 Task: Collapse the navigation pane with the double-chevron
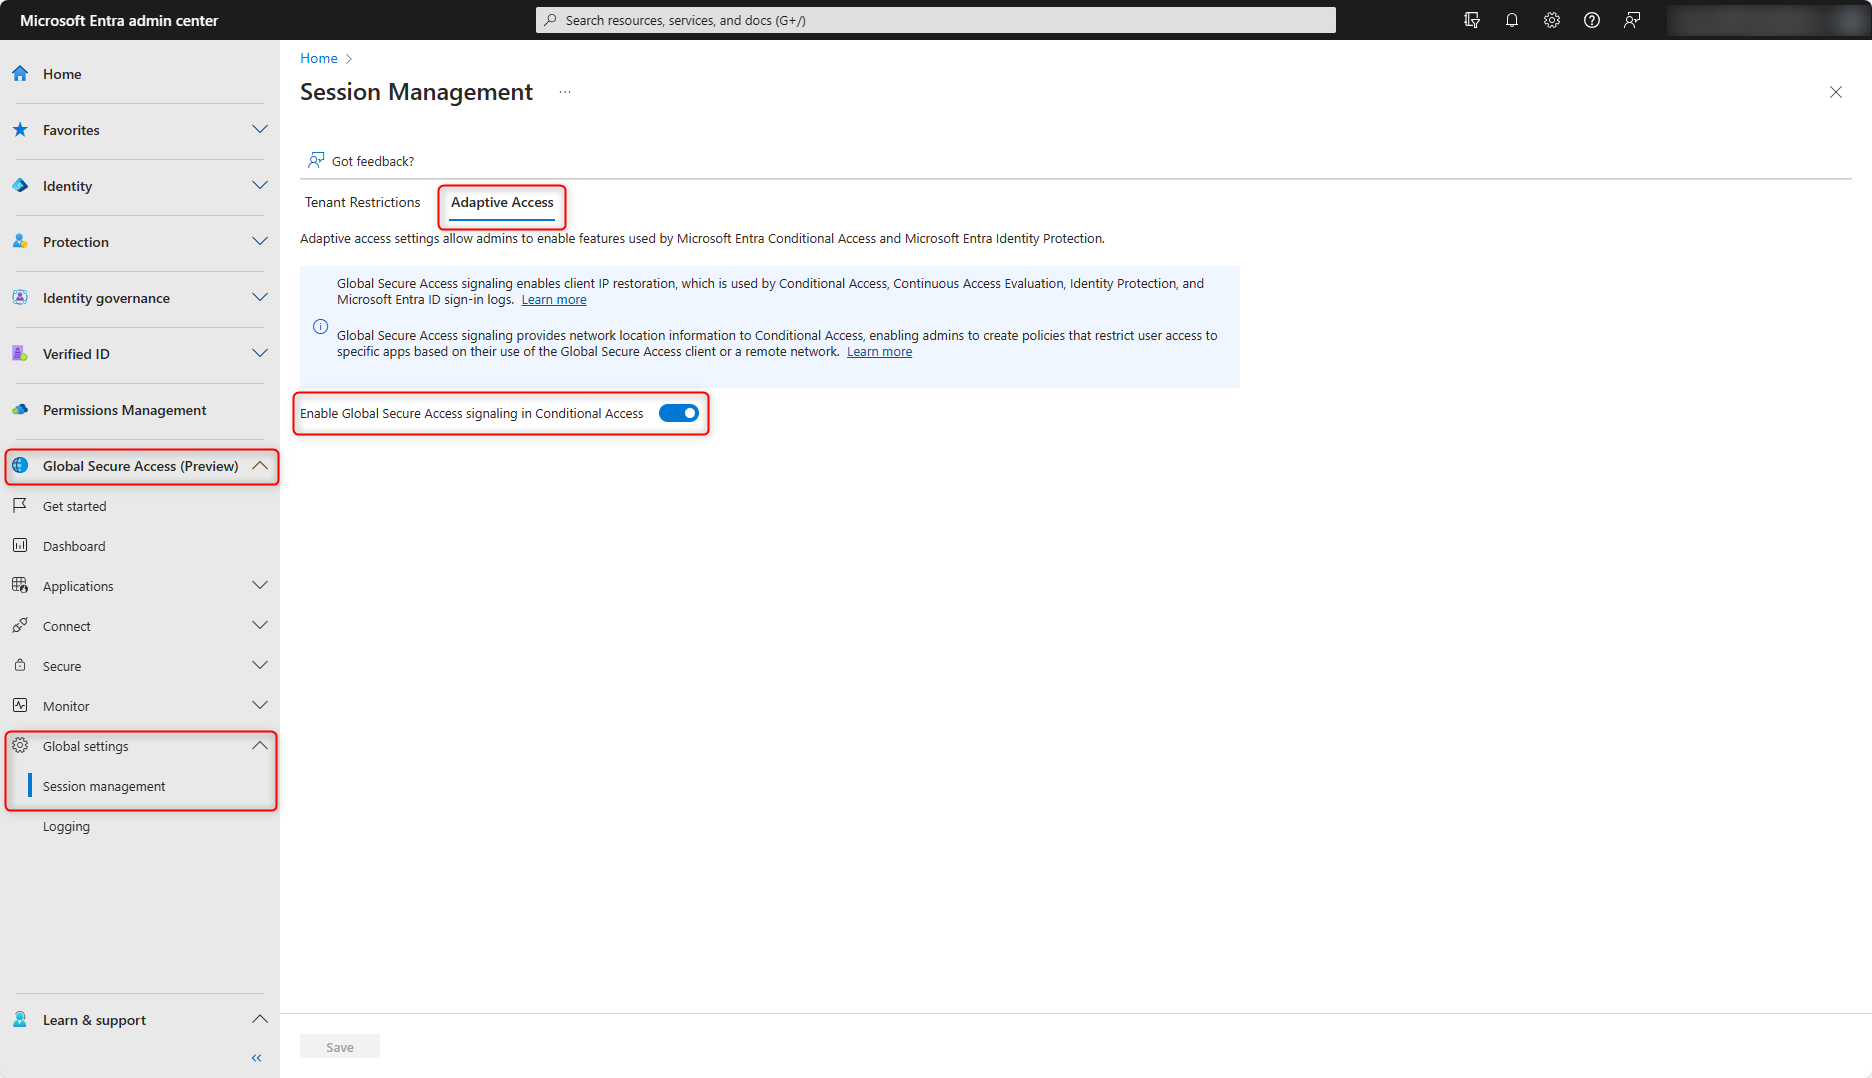click(x=256, y=1057)
